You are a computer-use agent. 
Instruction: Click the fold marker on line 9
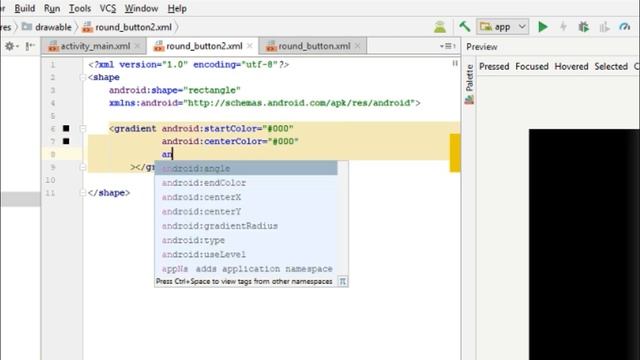[x=83, y=167]
